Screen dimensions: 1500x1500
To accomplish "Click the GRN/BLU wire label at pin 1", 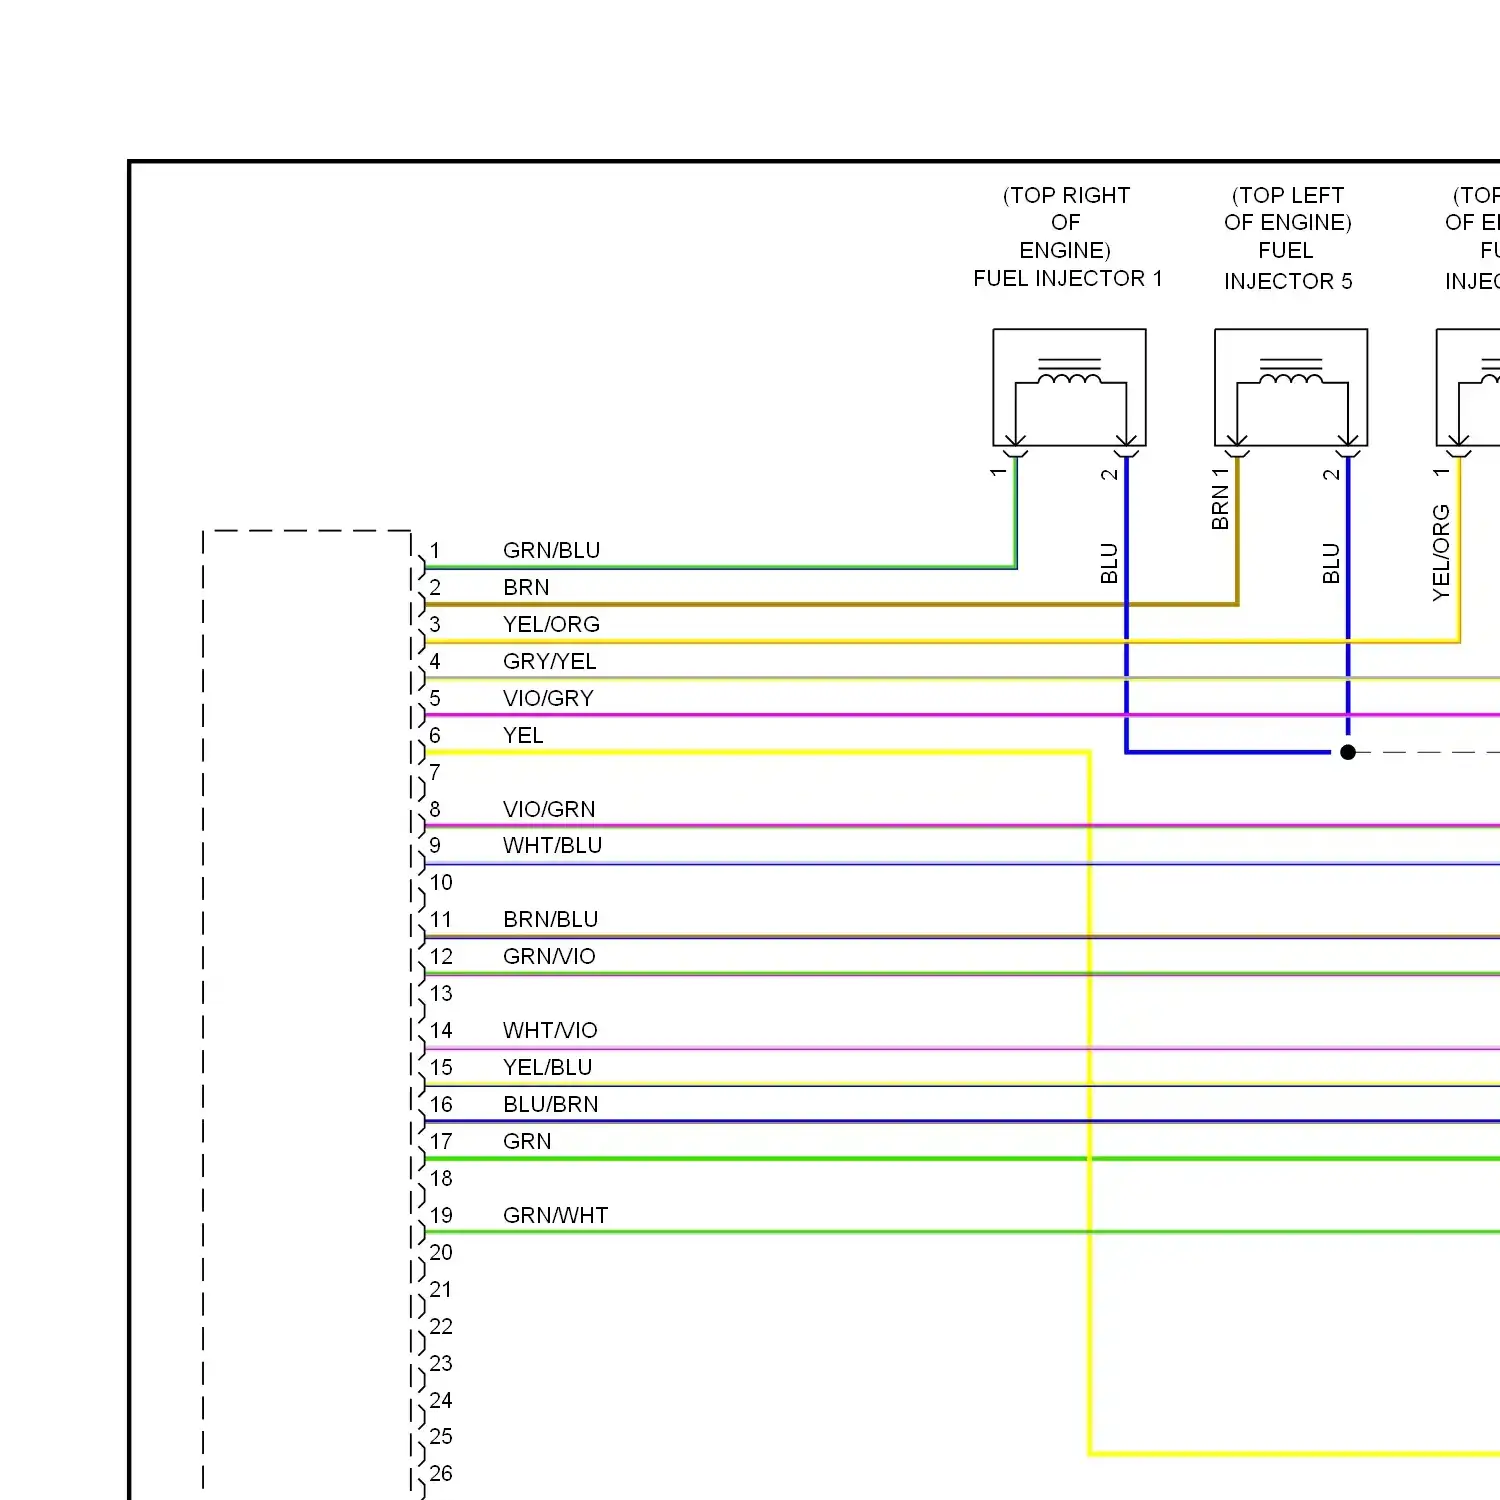I will click(551, 551).
